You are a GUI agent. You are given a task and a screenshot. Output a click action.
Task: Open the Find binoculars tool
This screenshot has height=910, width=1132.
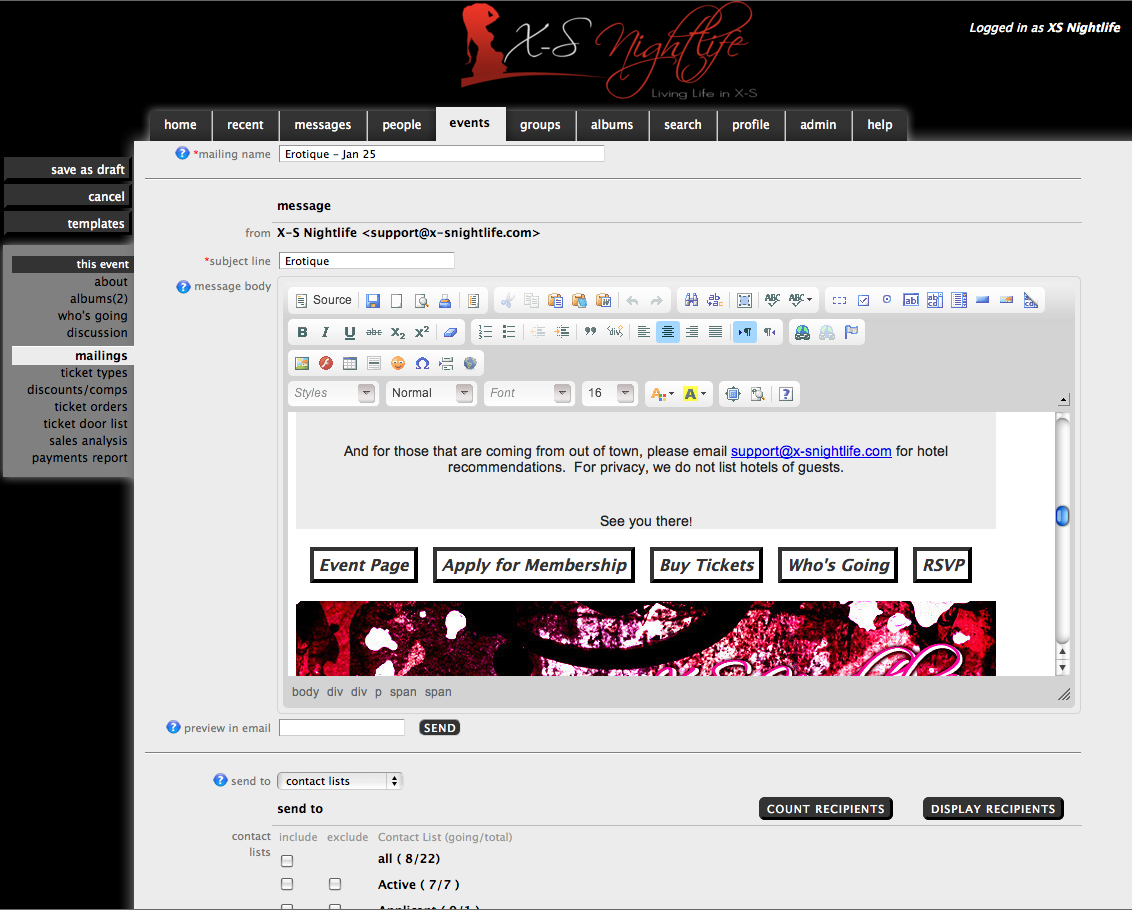click(690, 300)
